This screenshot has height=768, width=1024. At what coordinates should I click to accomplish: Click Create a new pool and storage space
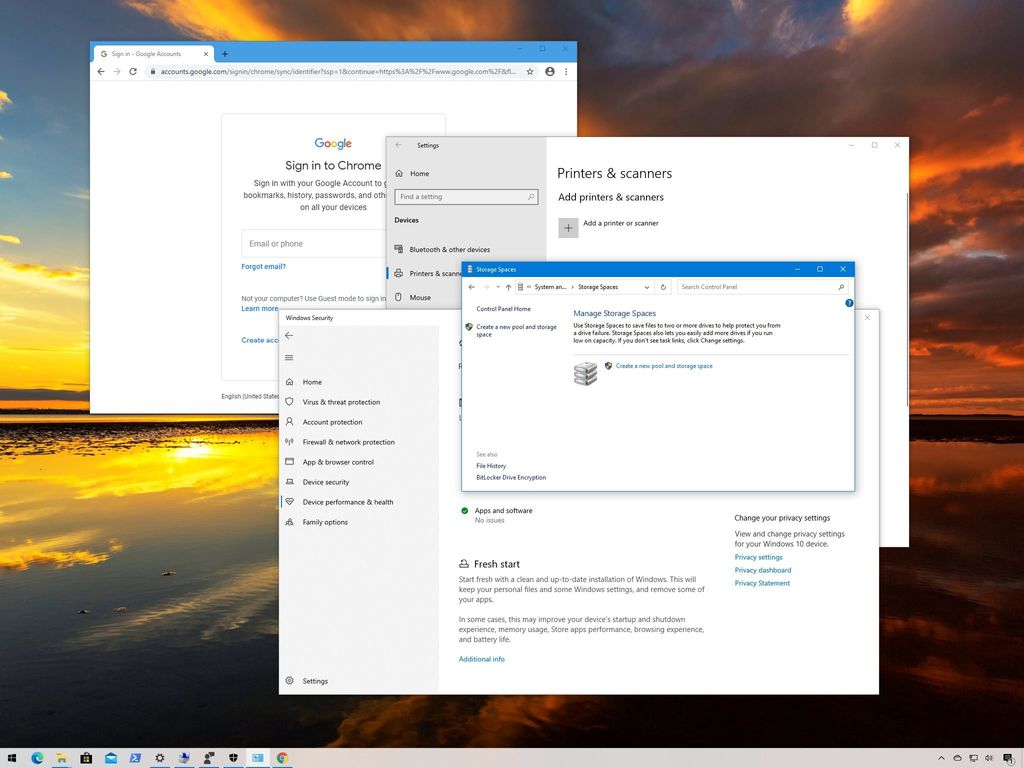tap(660, 366)
